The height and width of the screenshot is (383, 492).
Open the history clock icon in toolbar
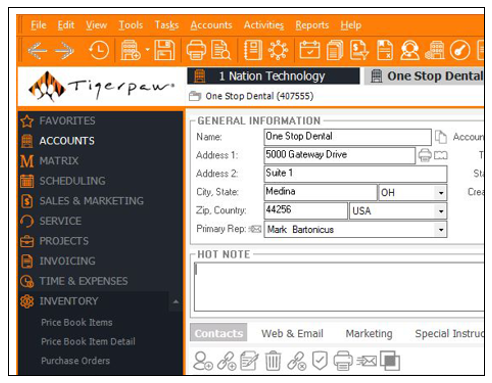[99, 50]
